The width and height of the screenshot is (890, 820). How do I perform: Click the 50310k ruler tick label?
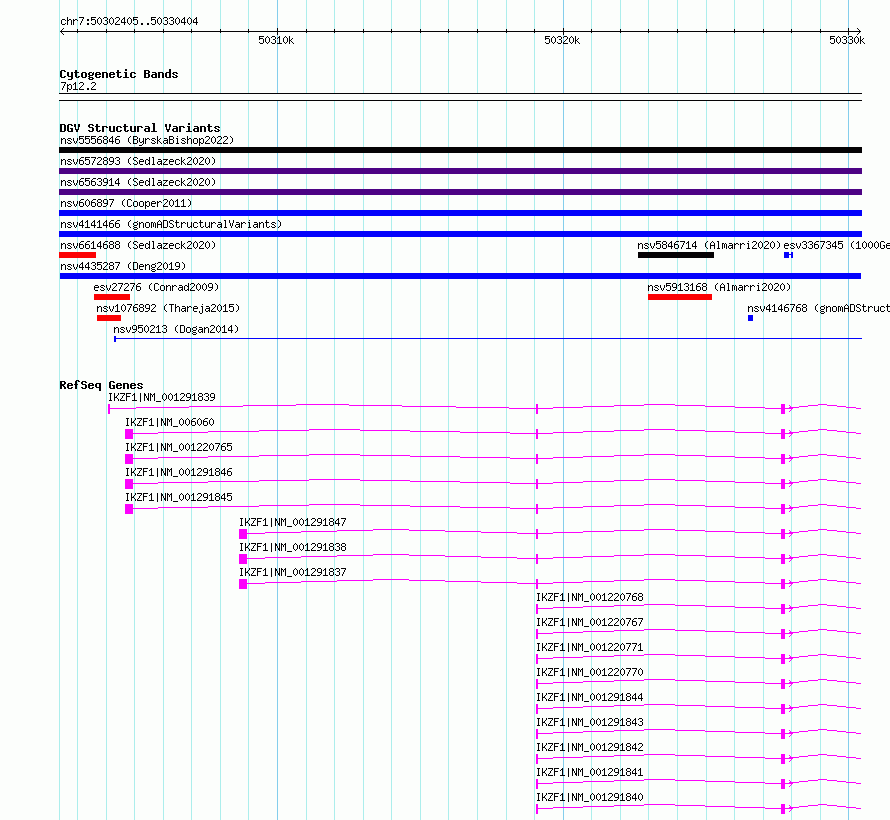[276, 40]
